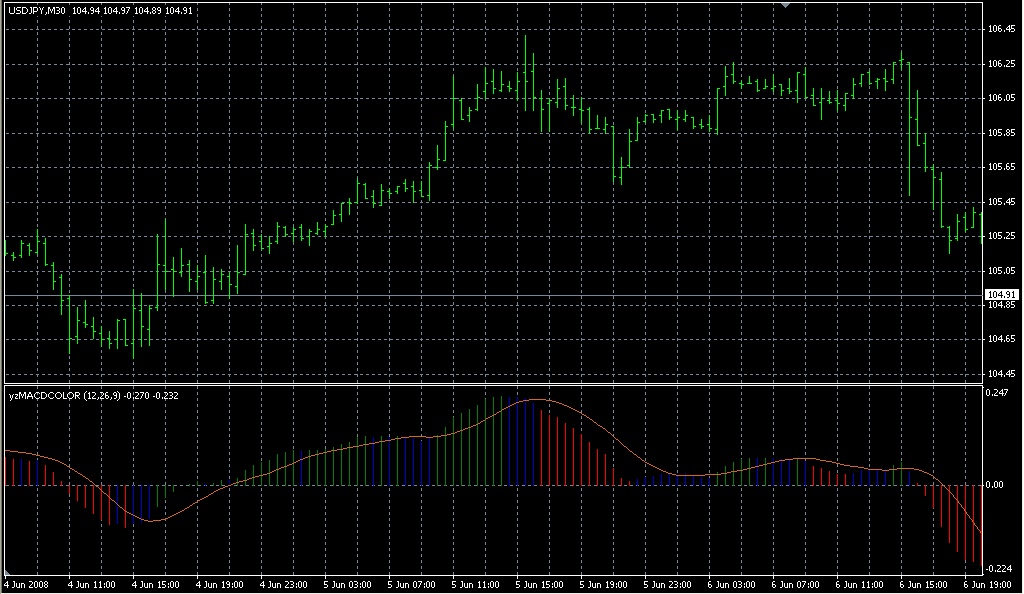
Task: Click the divider between price chart and MACD window
Action: 490,384
